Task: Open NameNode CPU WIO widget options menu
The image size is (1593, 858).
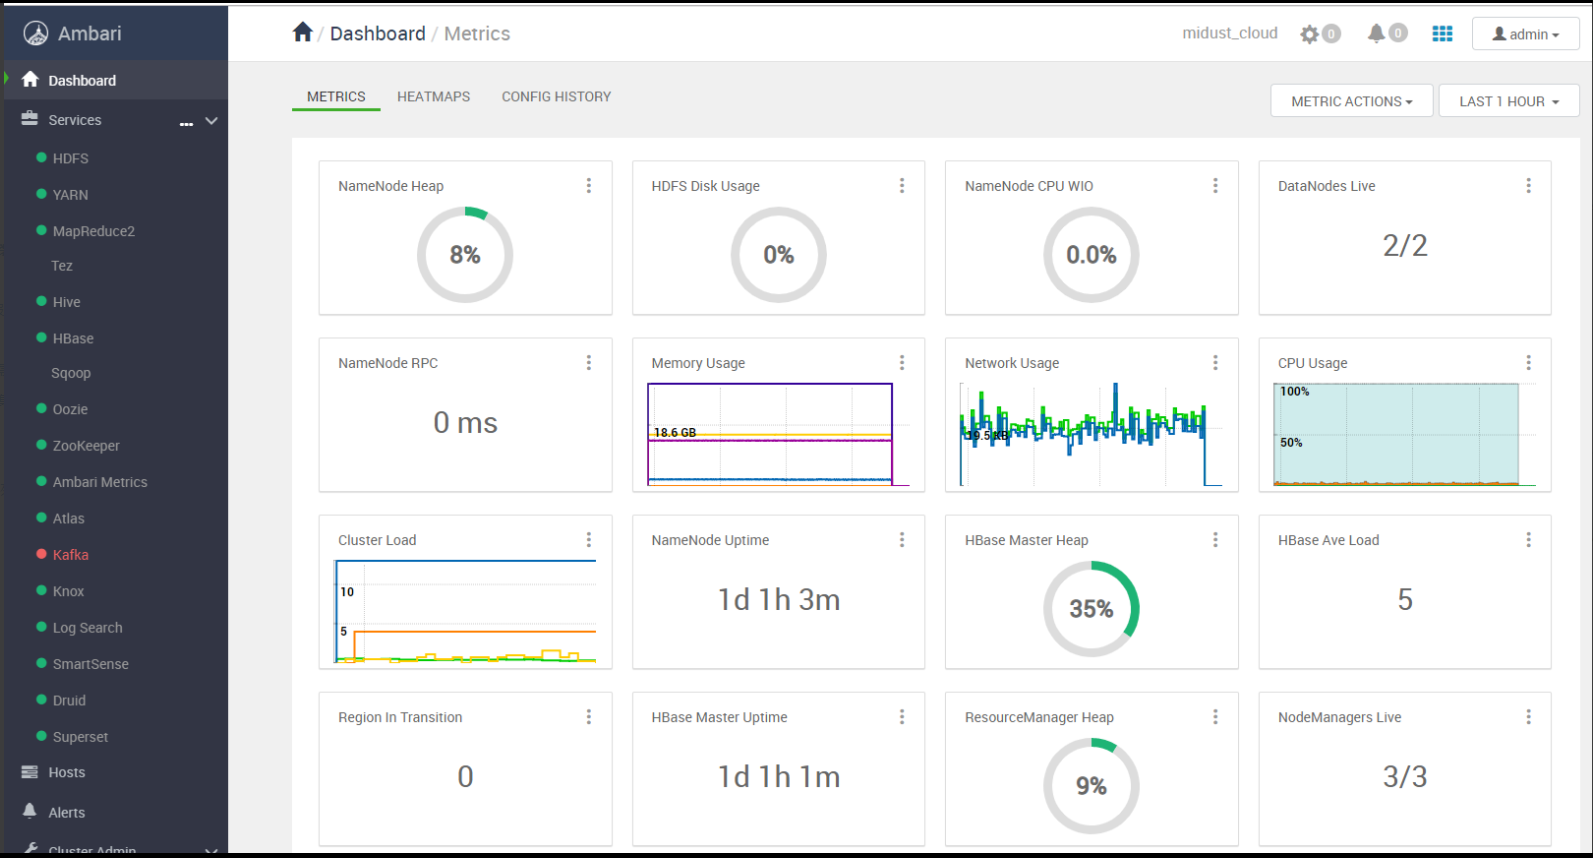Action: point(1215,186)
